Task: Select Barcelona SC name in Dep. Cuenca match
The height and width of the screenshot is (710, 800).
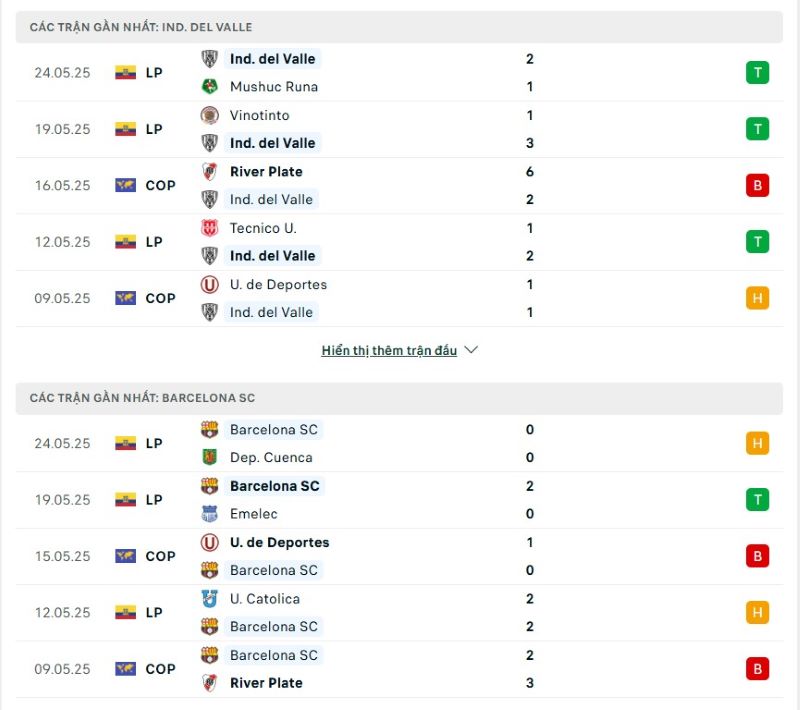Action: (x=273, y=429)
